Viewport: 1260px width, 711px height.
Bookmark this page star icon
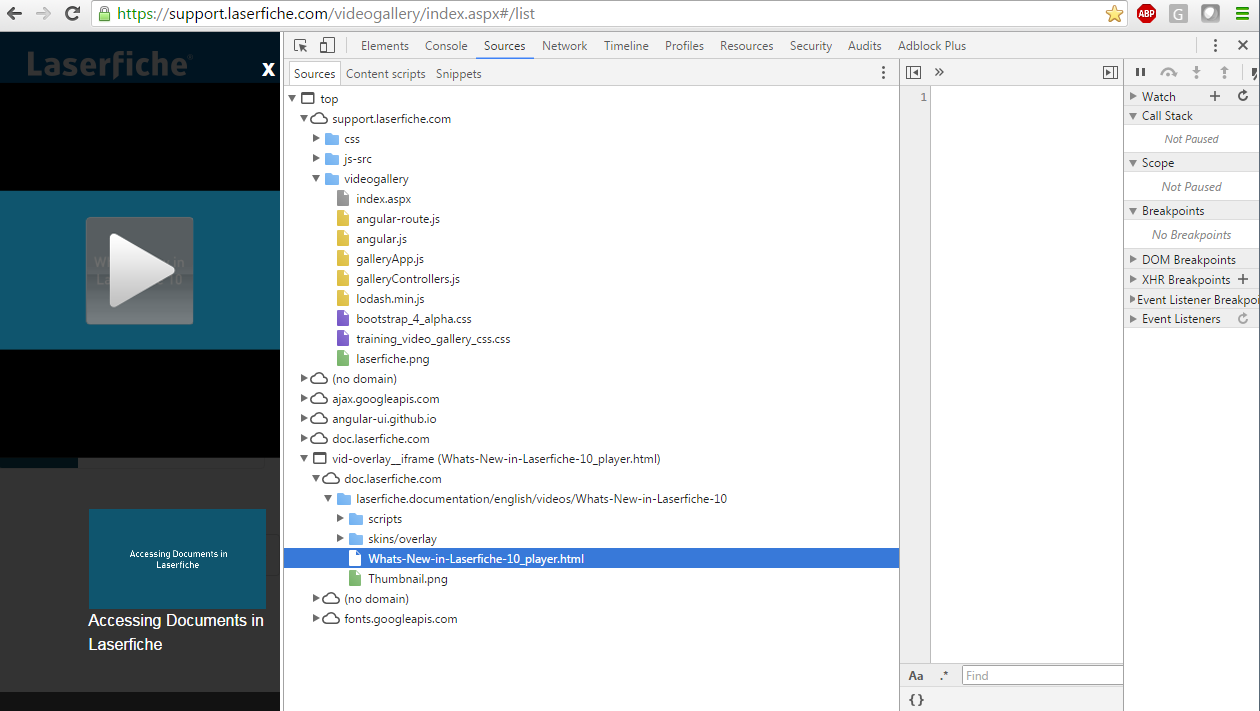click(1114, 14)
